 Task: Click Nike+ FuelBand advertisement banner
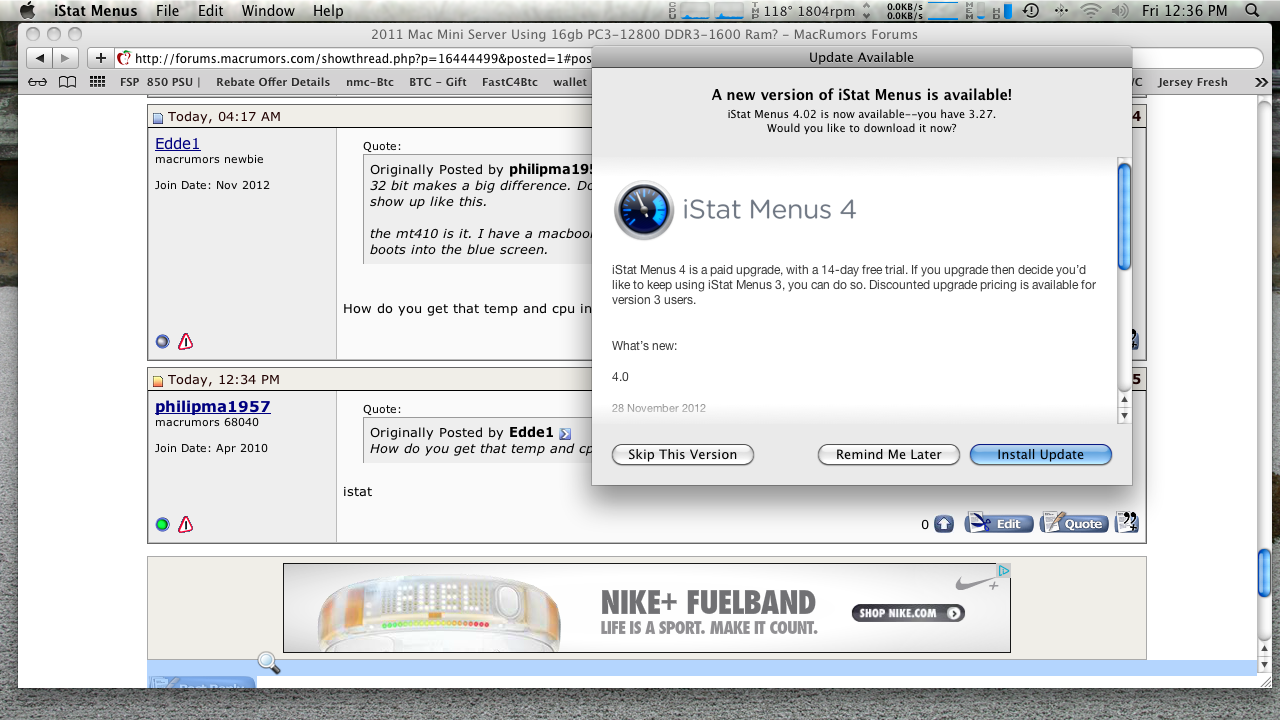tap(646, 608)
